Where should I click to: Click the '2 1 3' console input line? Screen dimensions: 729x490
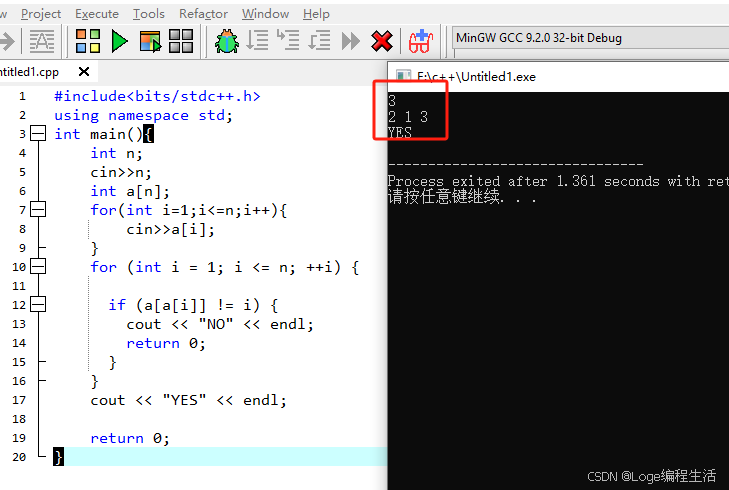coord(408,117)
